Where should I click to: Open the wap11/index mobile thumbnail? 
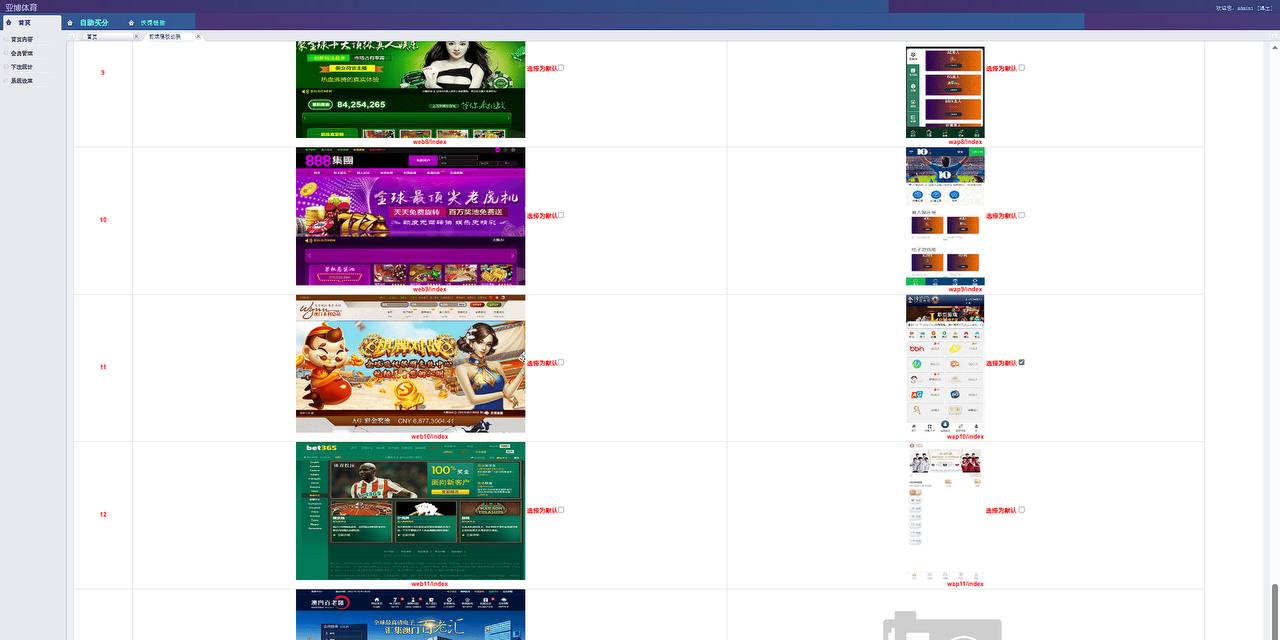coord(945,511)
